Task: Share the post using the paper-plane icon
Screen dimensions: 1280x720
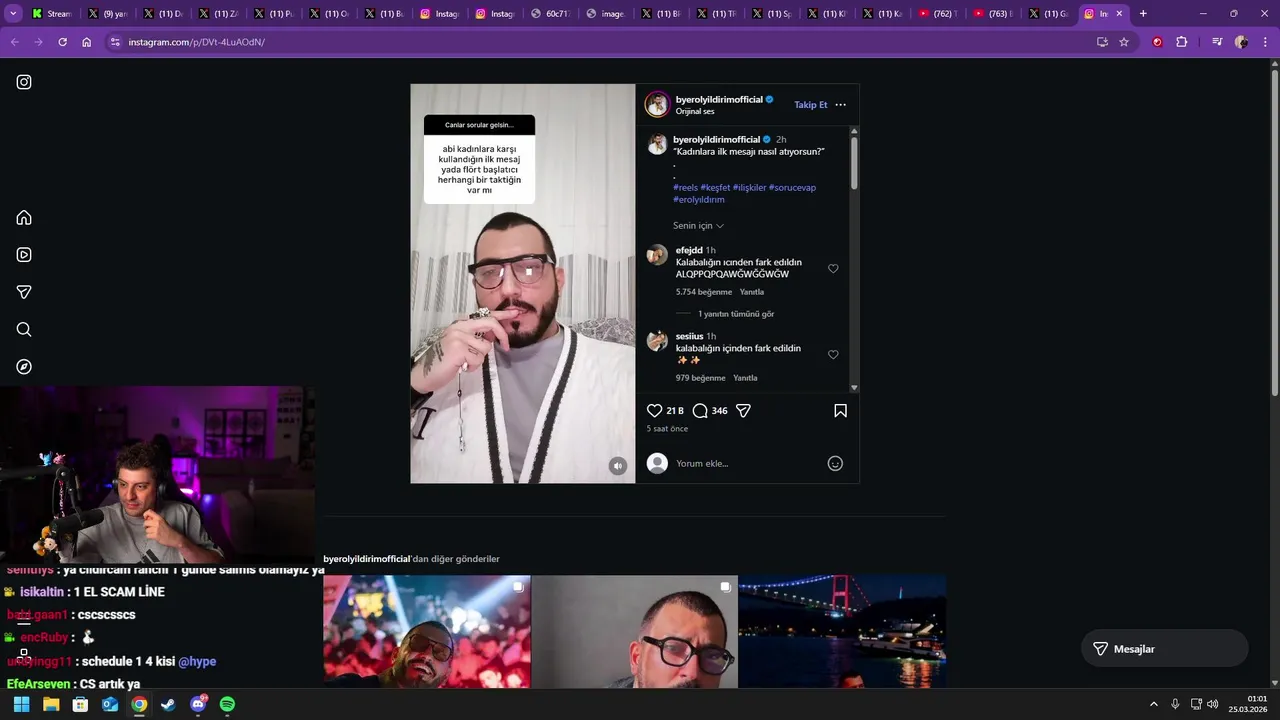Action: (x=743, y=411)
